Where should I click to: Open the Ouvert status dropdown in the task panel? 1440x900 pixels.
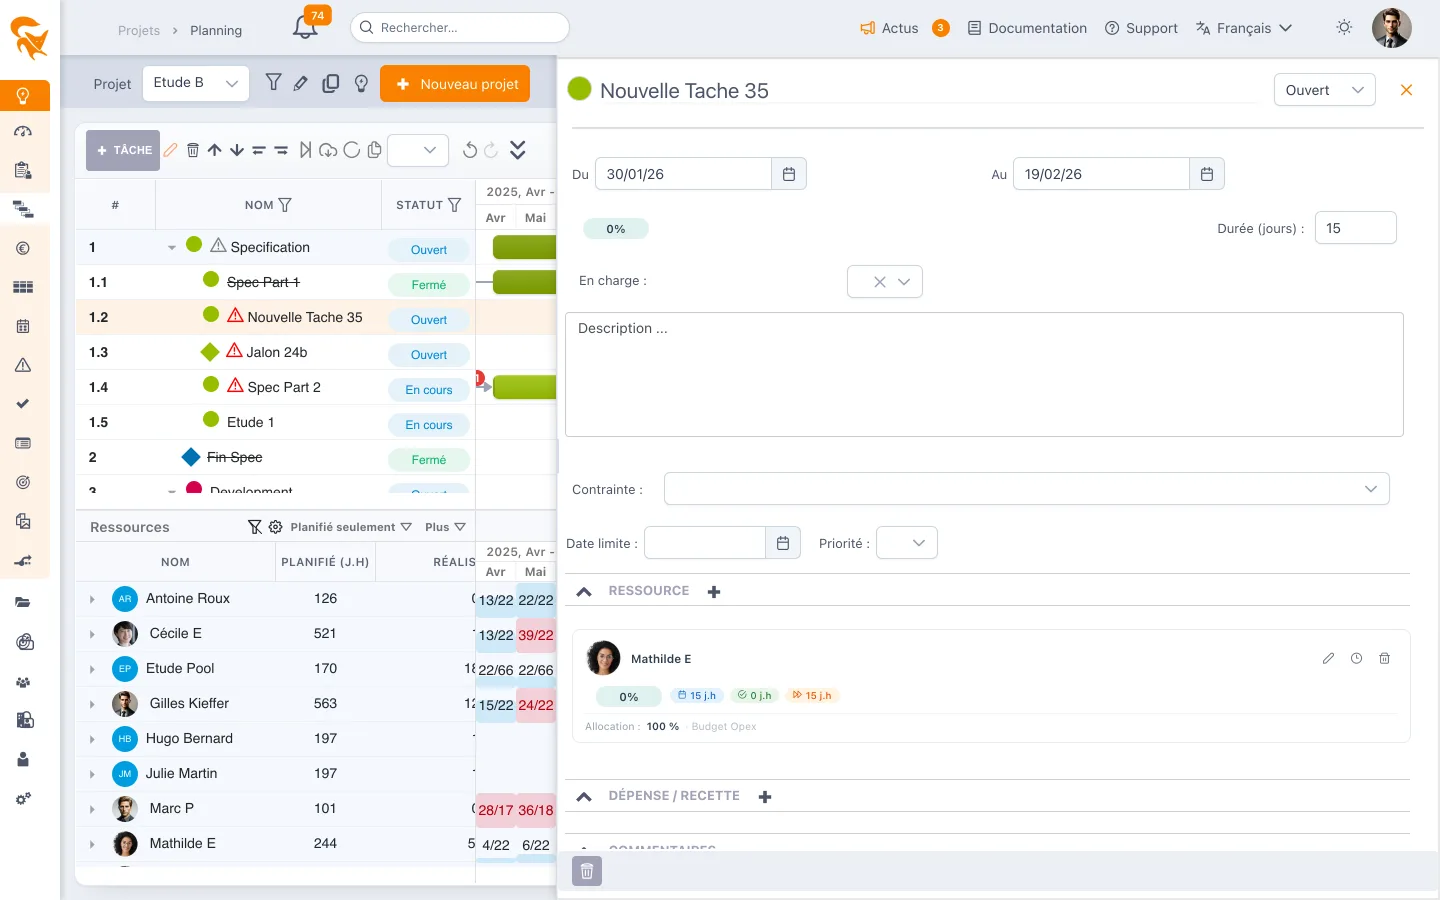1325,90
